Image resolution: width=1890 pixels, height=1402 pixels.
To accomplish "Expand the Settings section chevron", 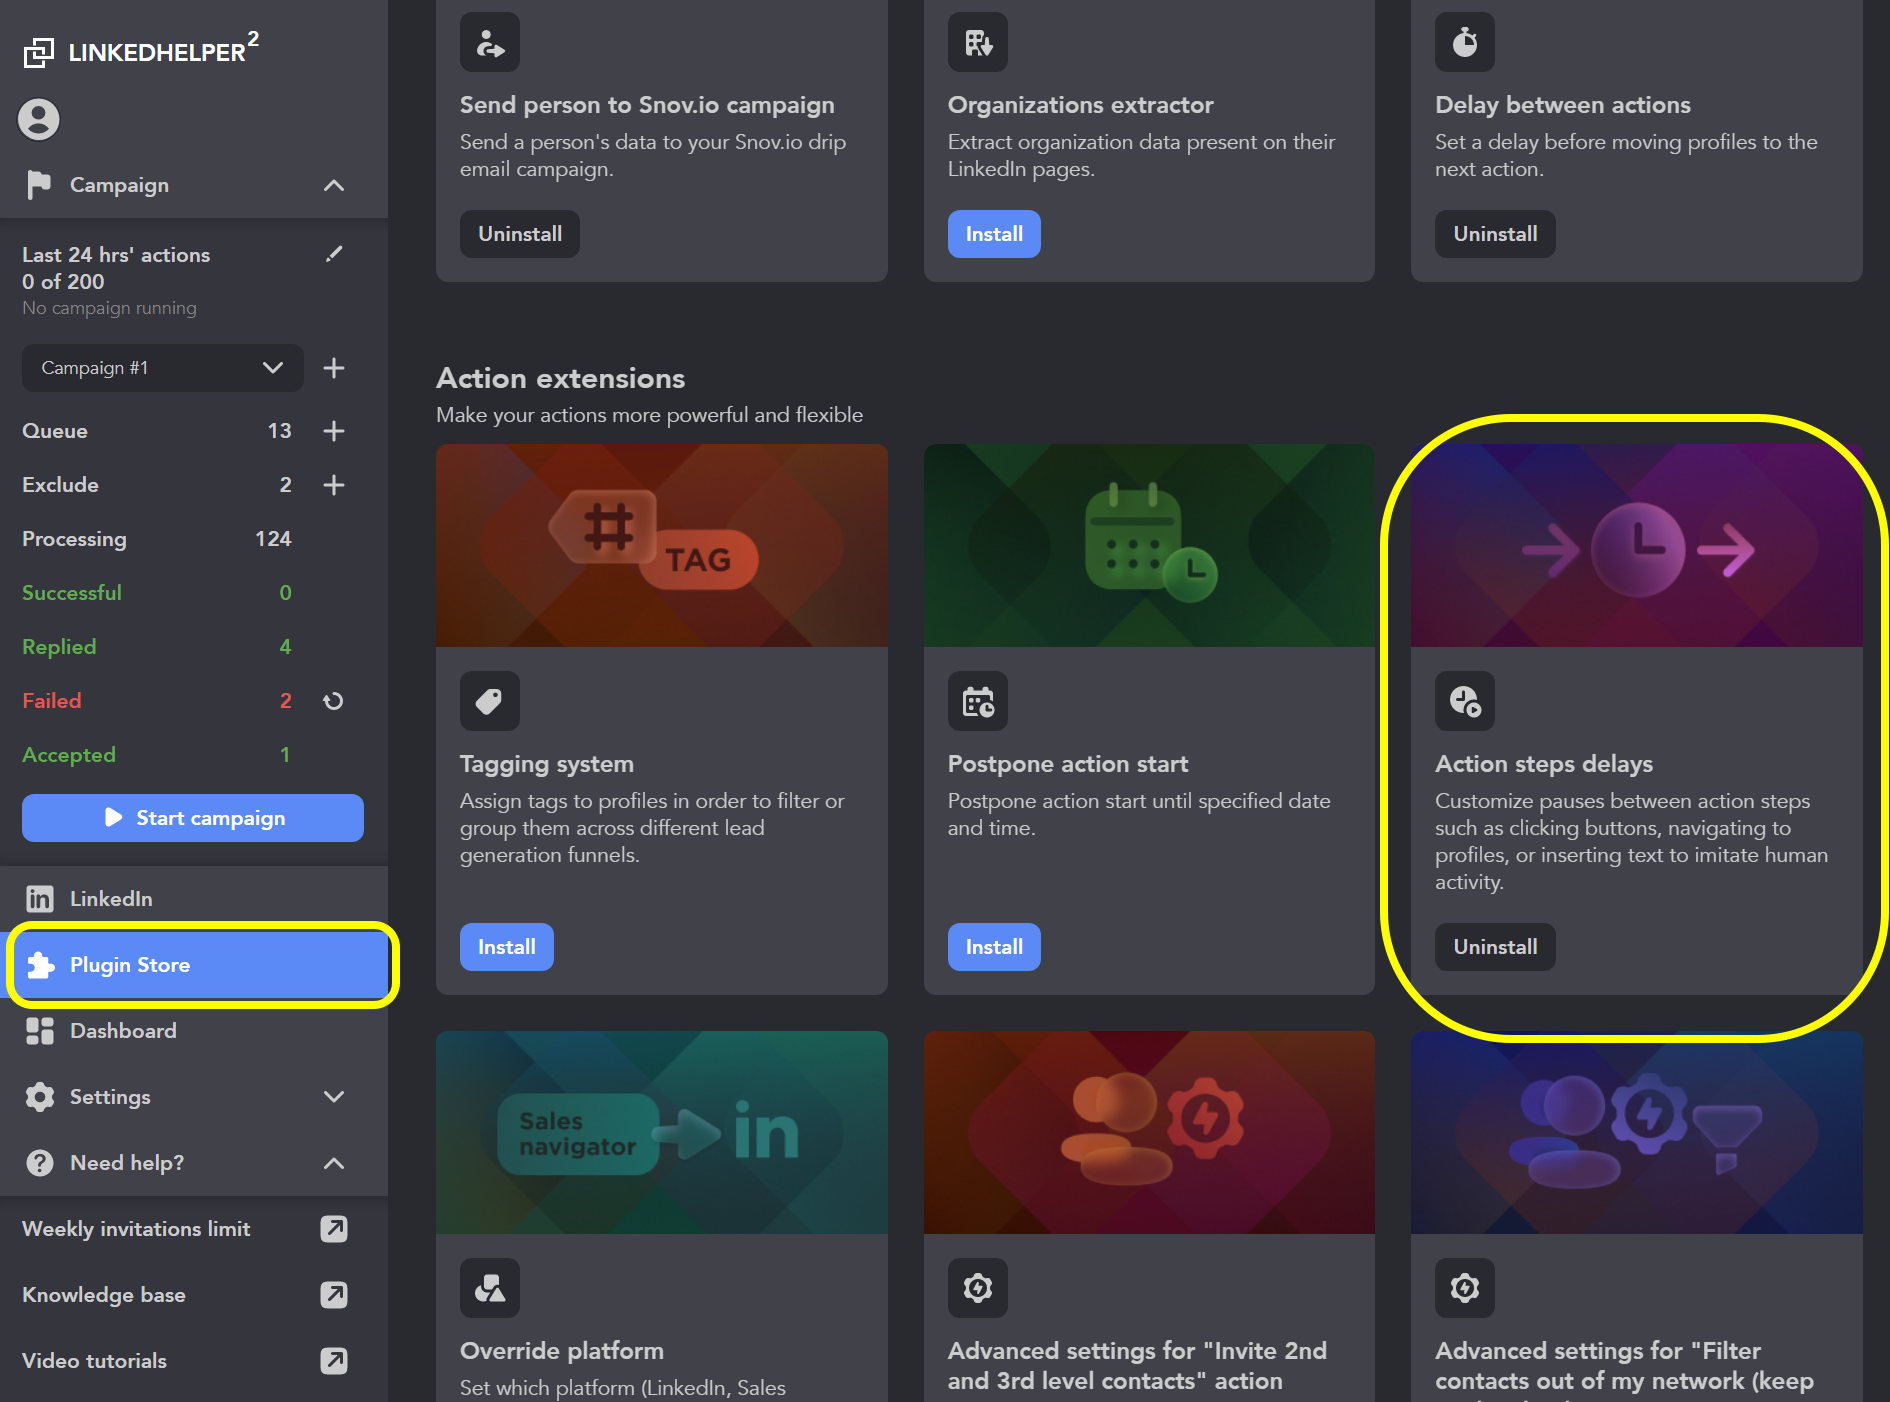I will (334, 1097).
